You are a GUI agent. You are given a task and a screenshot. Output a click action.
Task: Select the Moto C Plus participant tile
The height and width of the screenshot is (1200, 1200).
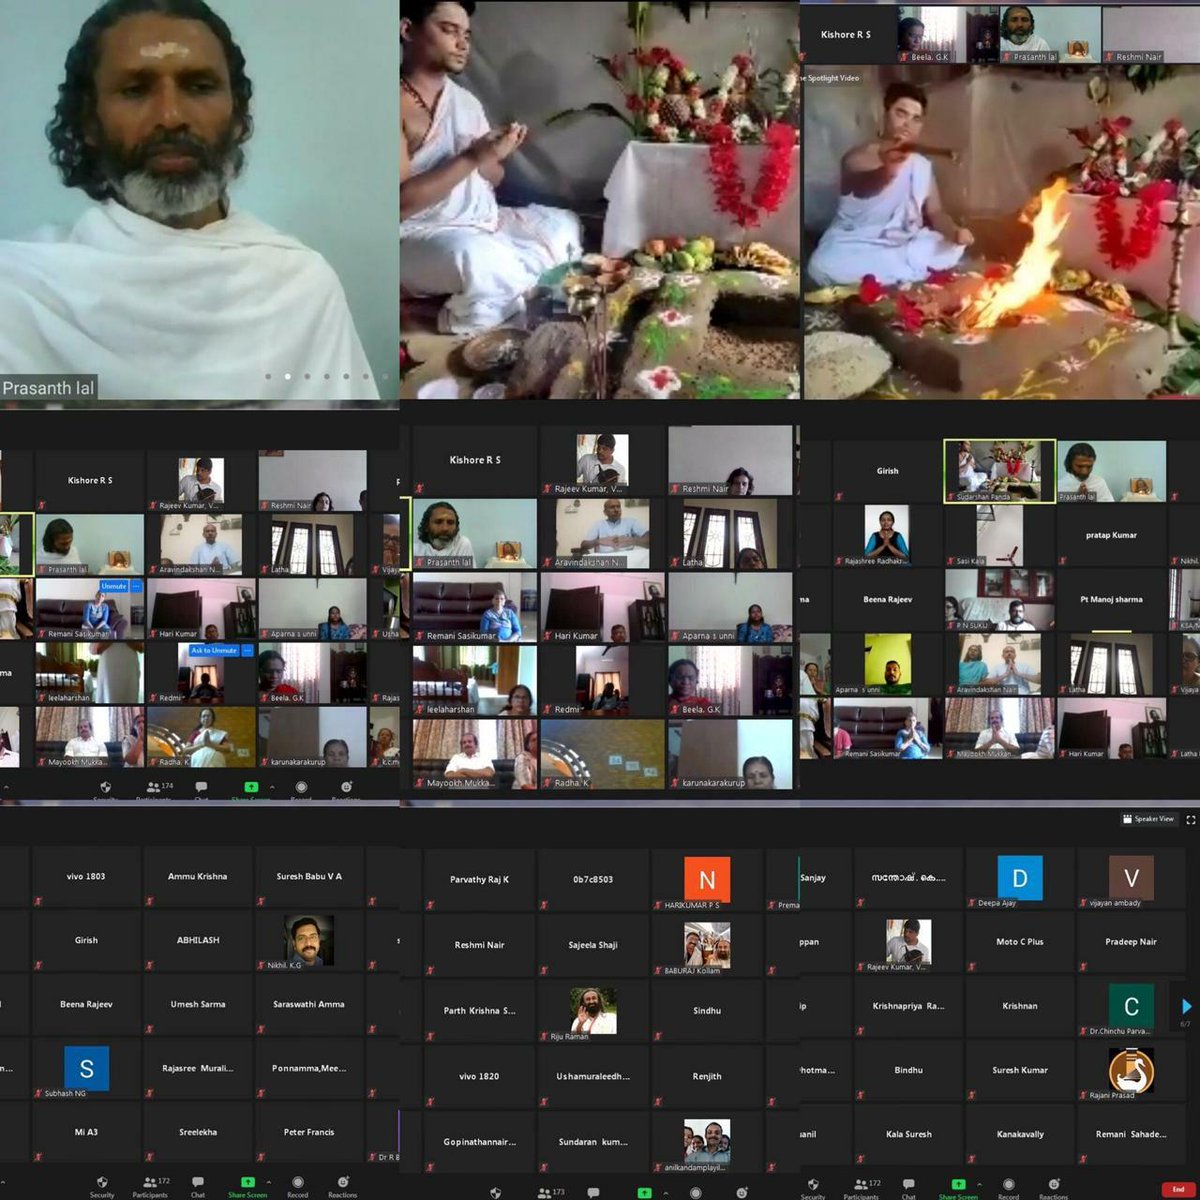(1020, 942)
